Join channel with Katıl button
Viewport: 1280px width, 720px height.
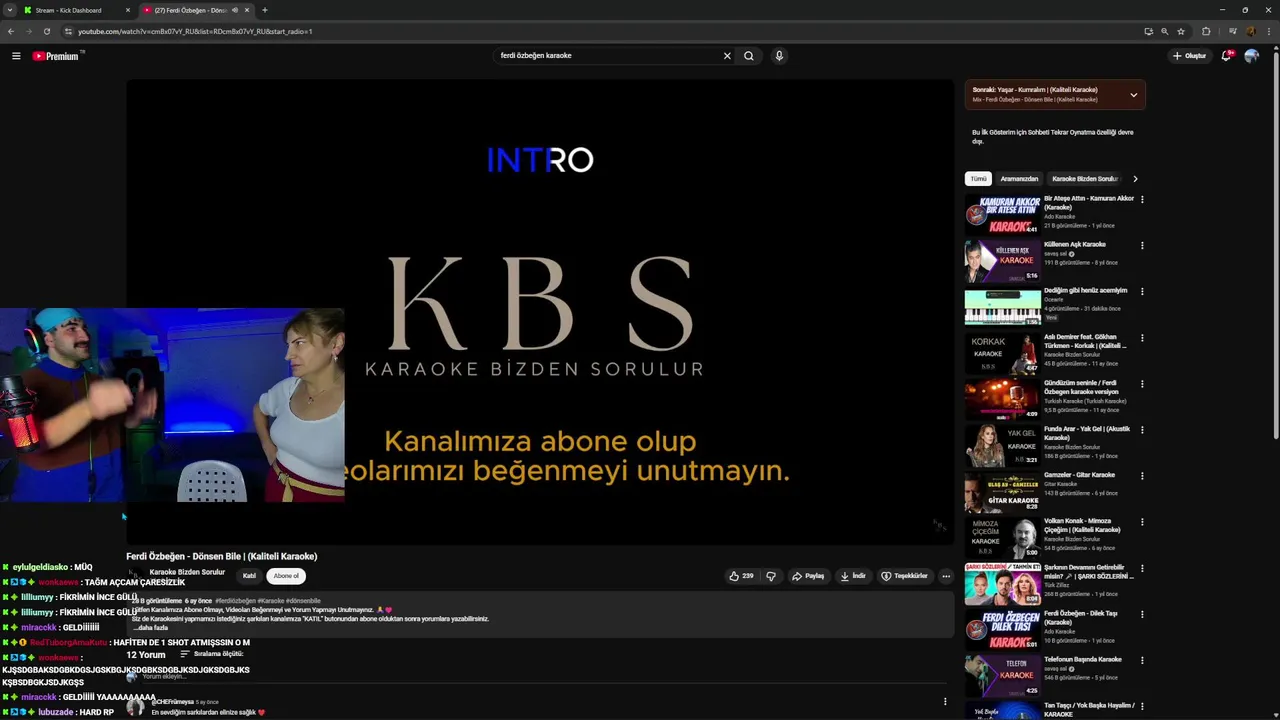(x=249, y=576)
